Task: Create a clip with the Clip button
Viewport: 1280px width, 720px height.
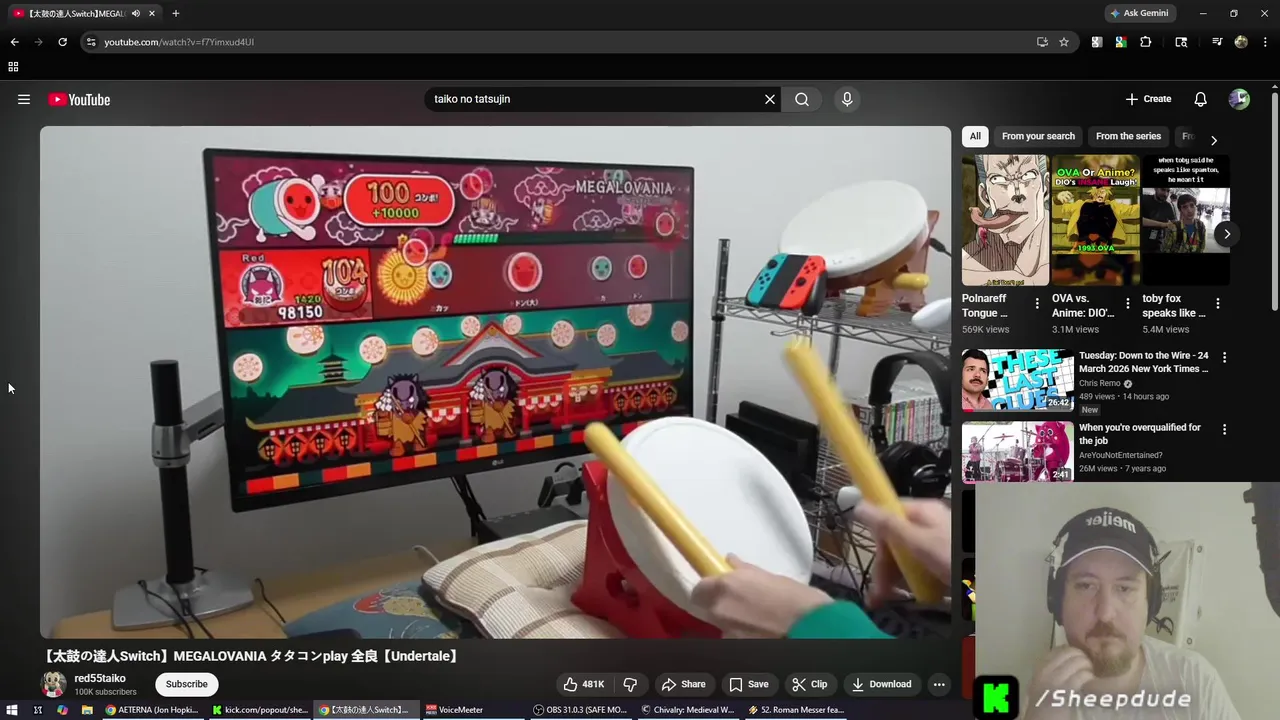Action: coord(809,684)
